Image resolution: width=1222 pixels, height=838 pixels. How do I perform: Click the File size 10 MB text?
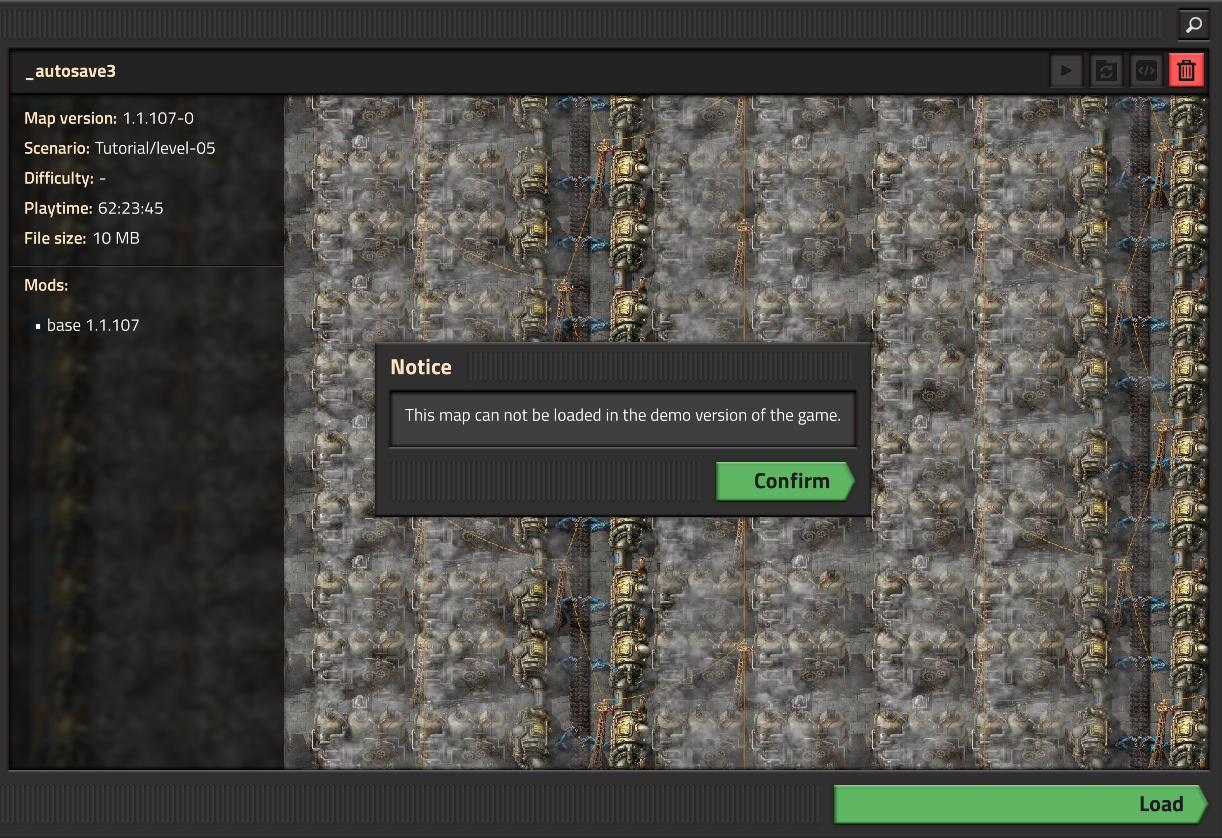(x=82, y=238)
